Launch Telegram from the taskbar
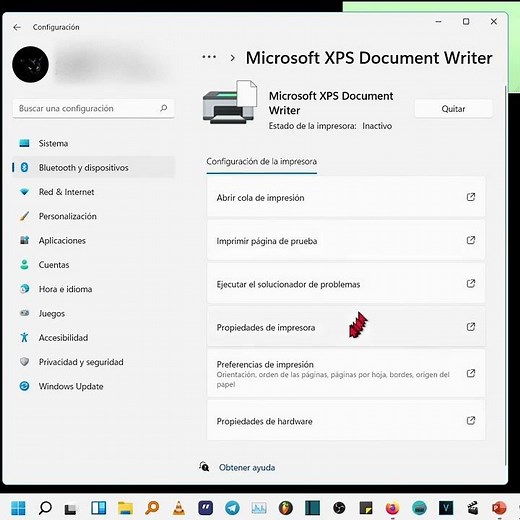The width and height of the screenshot is (520, 520). click(x=232, y=508)
